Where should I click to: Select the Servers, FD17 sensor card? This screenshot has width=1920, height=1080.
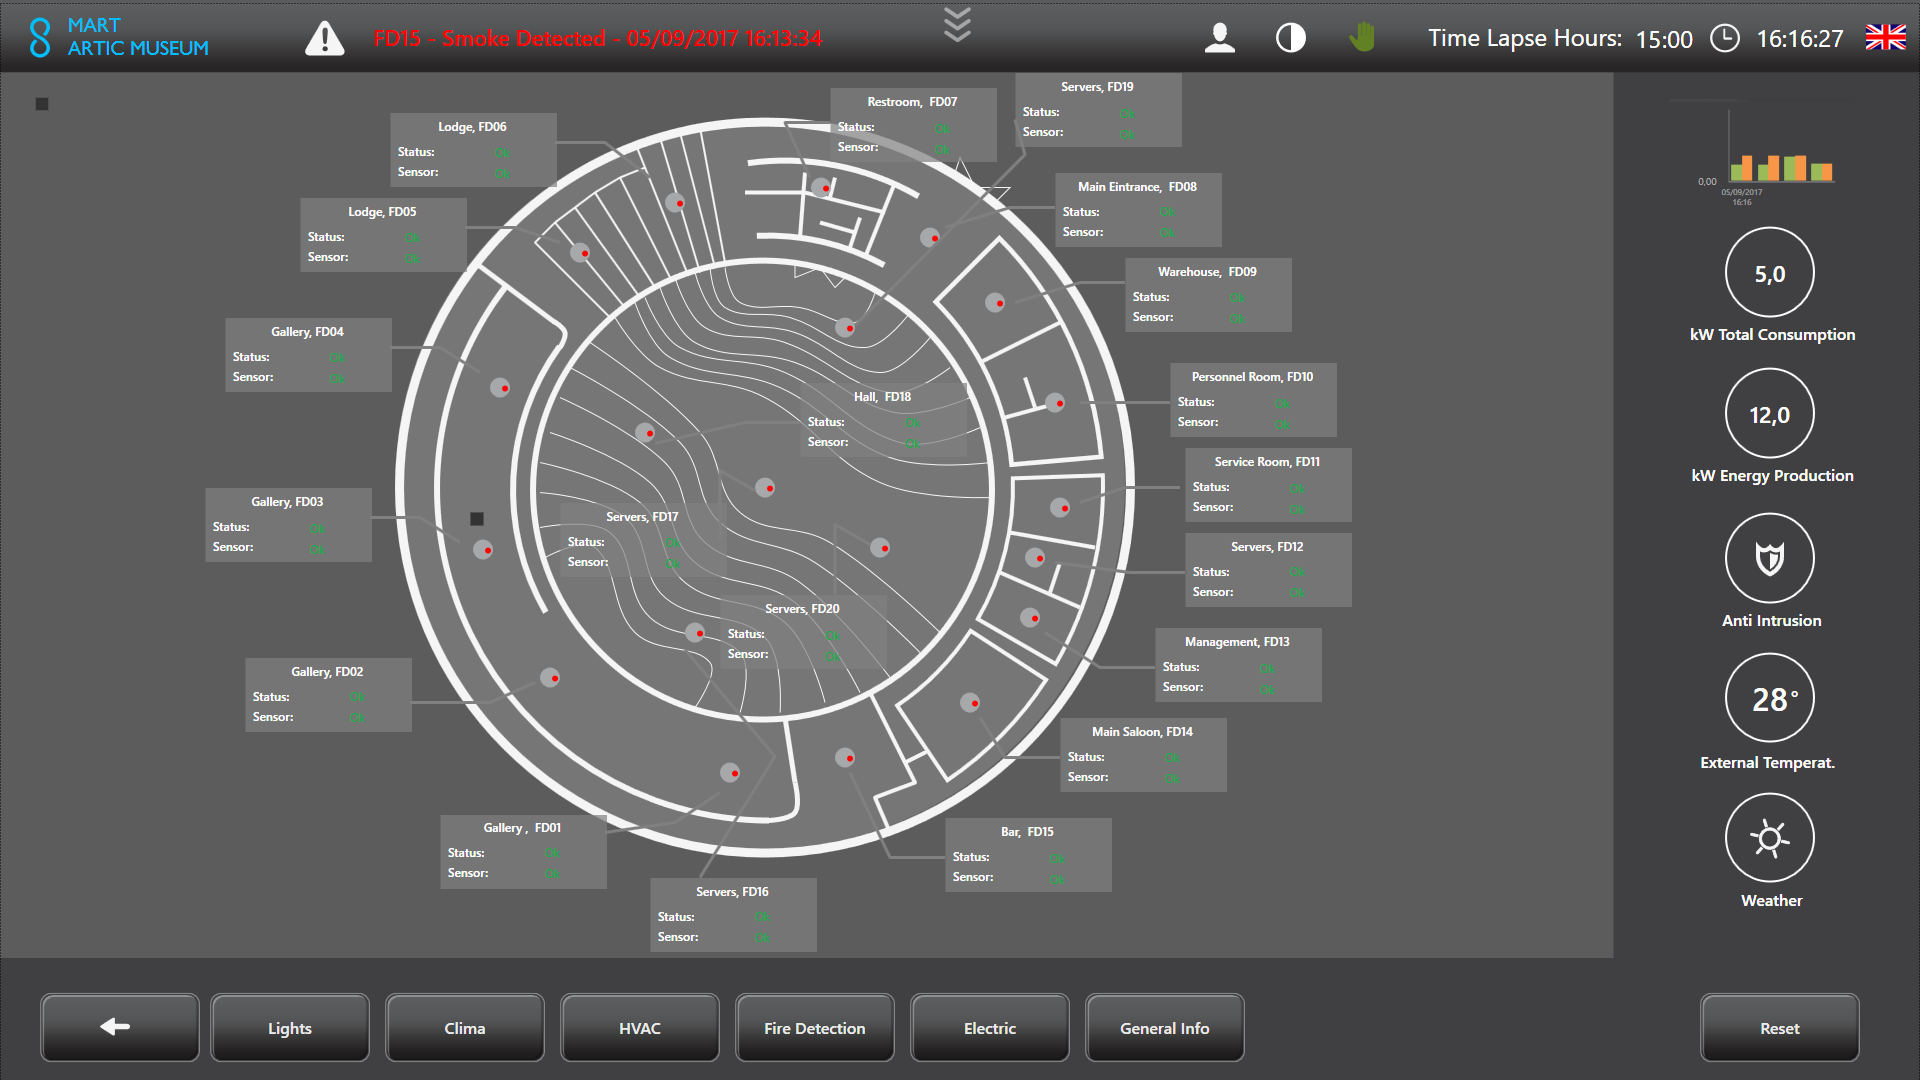(x=643, y=540)
